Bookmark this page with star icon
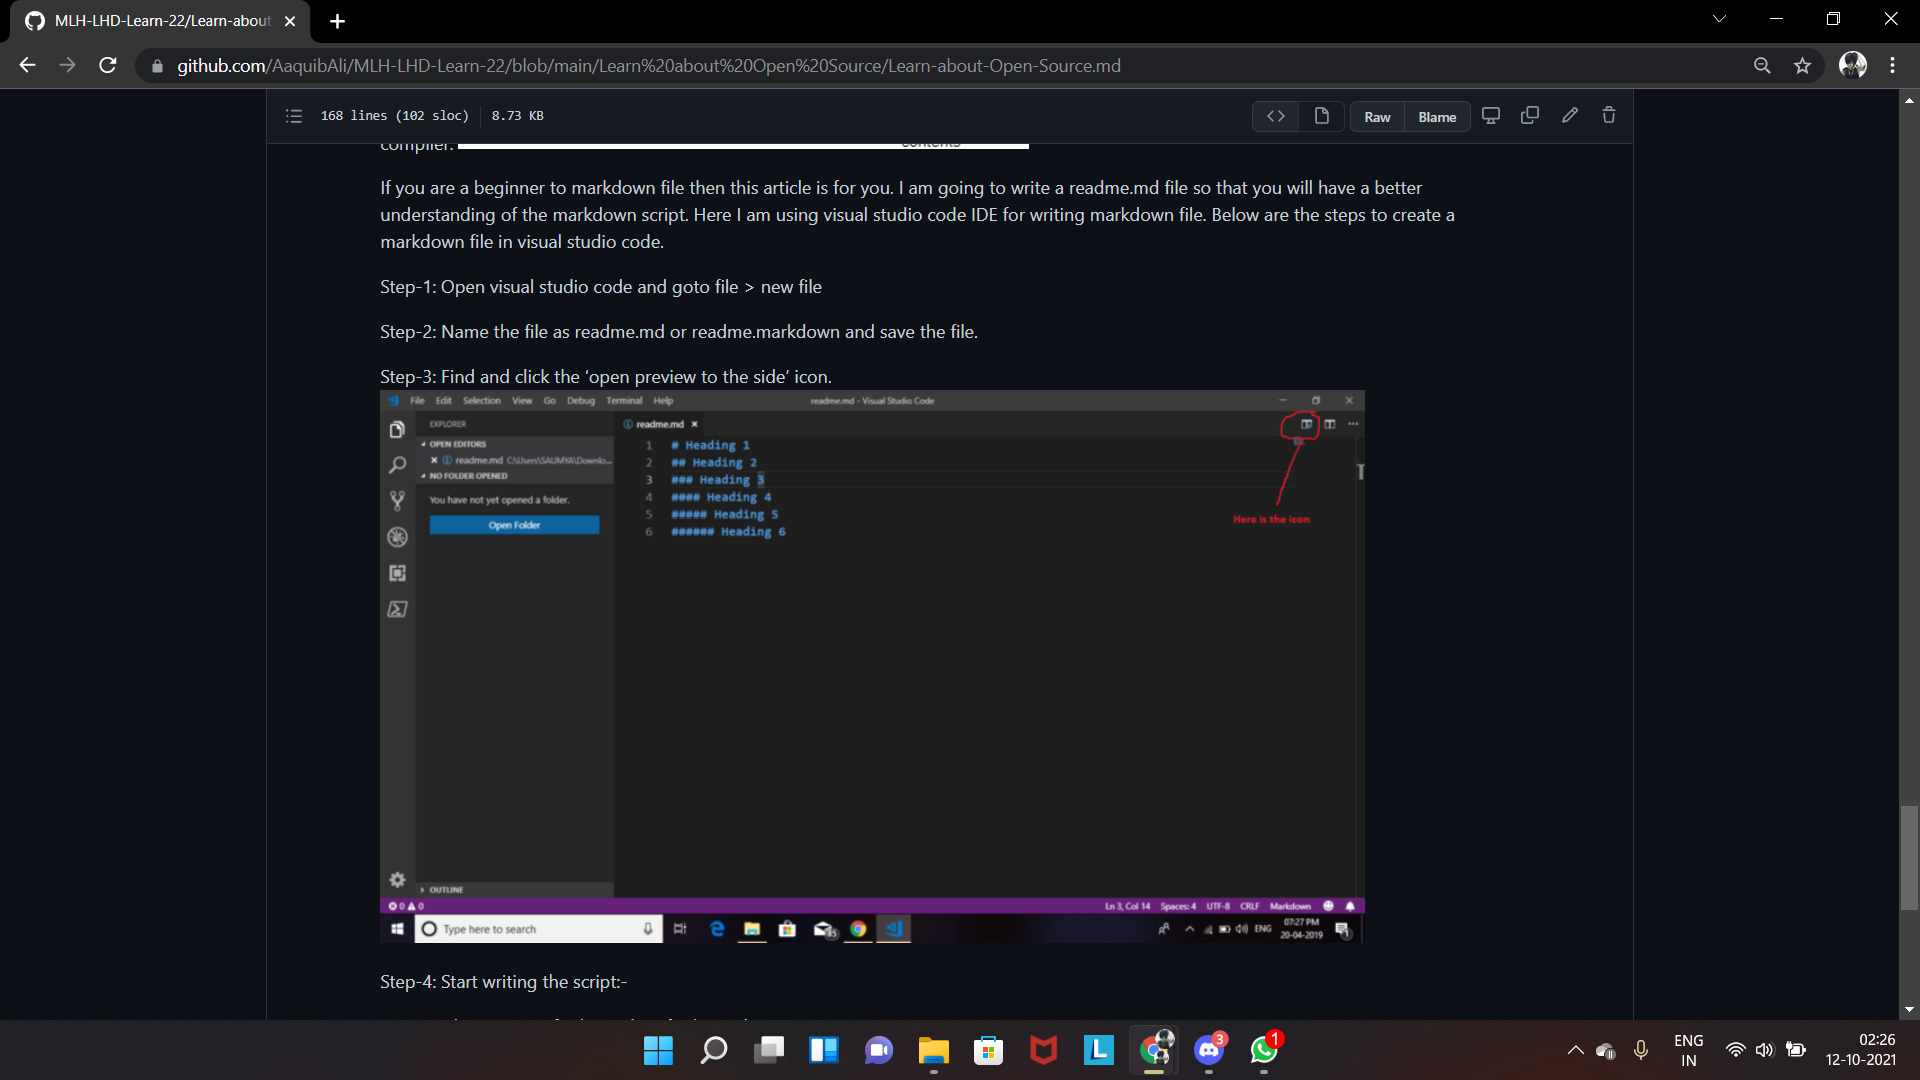1920x1080 pixels. (x=1802, y=66)
